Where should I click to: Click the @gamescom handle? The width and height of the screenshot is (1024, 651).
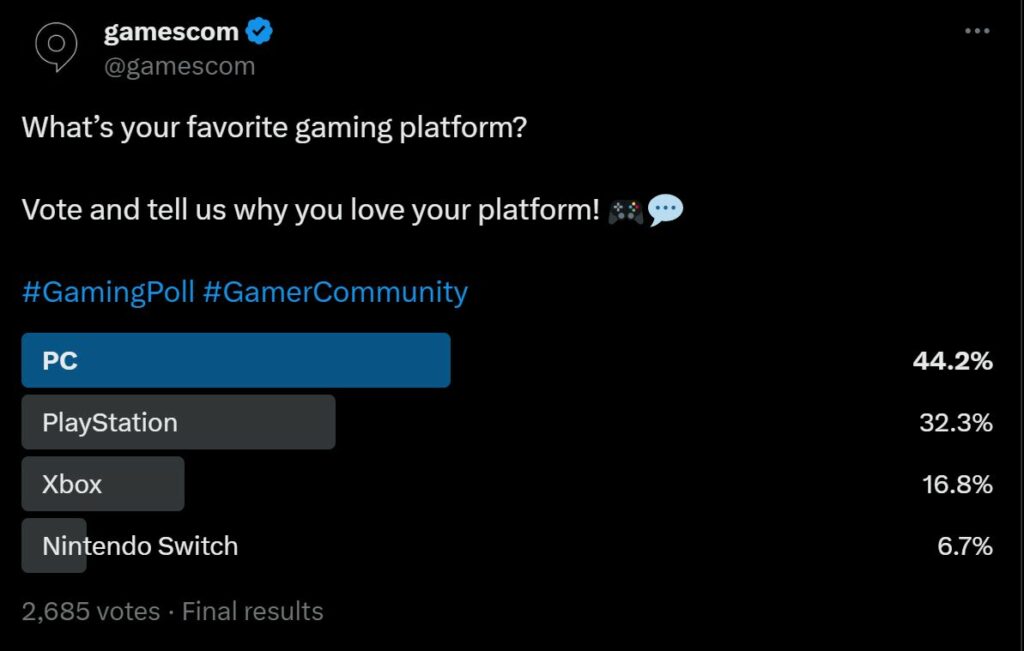[x=181, y=65]
